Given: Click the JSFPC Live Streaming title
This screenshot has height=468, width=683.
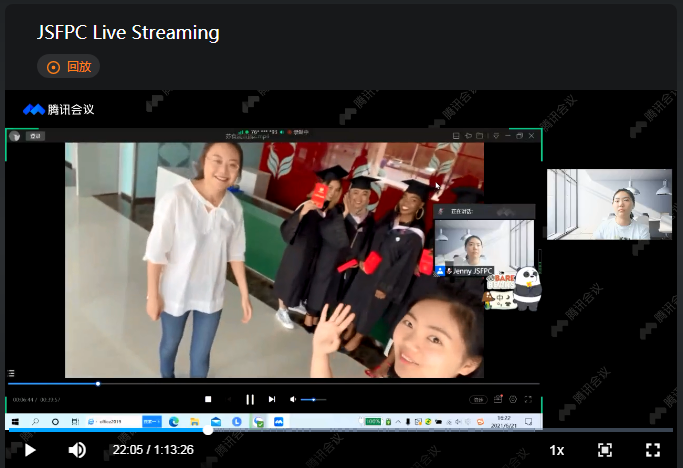Looking at the screenshot, I should [x=128, y=32].
